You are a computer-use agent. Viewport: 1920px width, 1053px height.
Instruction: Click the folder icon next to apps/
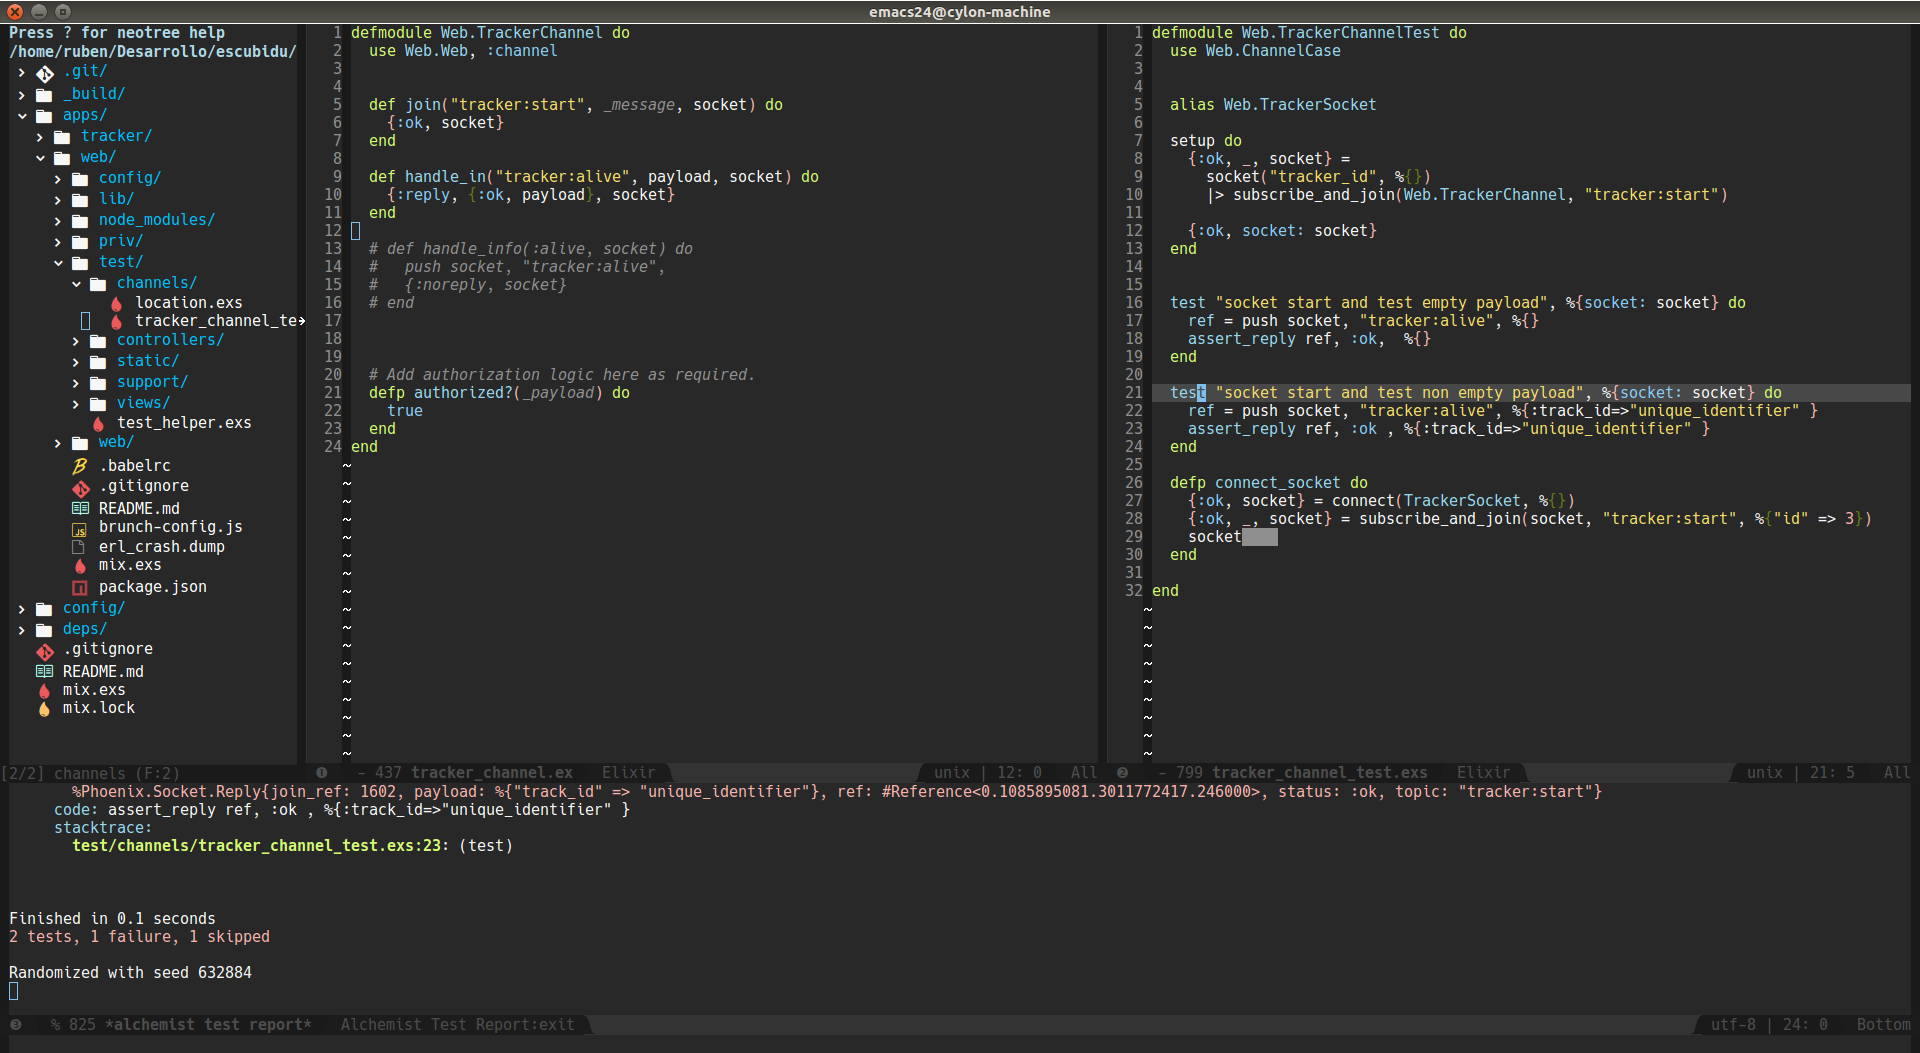click(44, 116)
